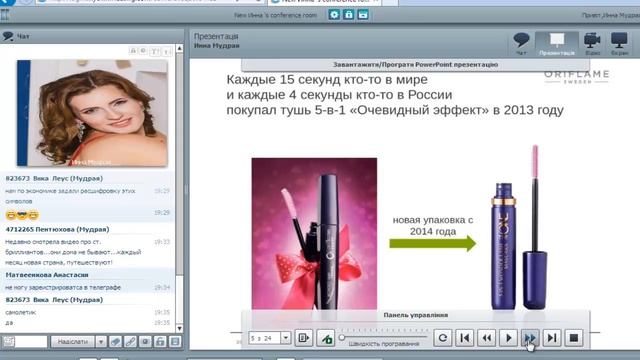Click the last small icon above presenter photo
Image resolution: width=640 pixels, height=360 pixels.
(167, 51)
